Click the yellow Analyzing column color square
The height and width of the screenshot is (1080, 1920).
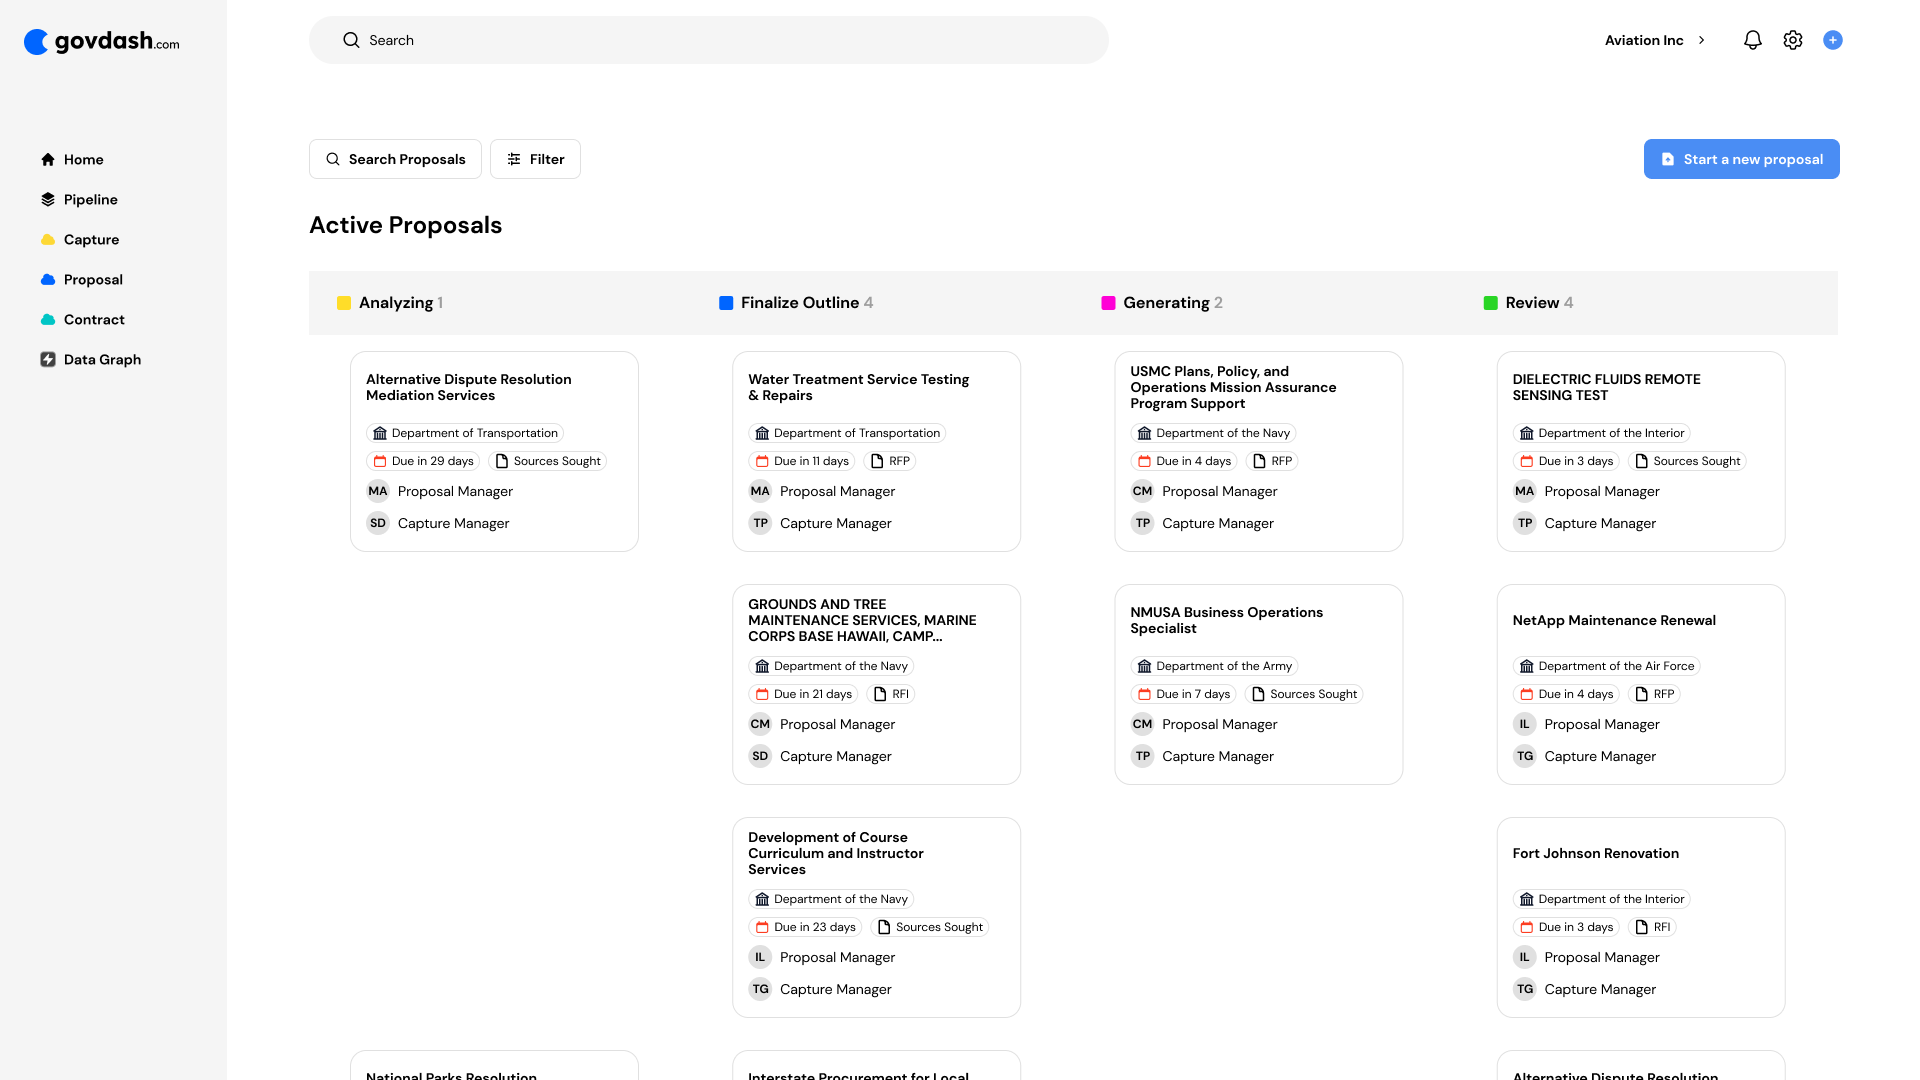pos(344,303)
